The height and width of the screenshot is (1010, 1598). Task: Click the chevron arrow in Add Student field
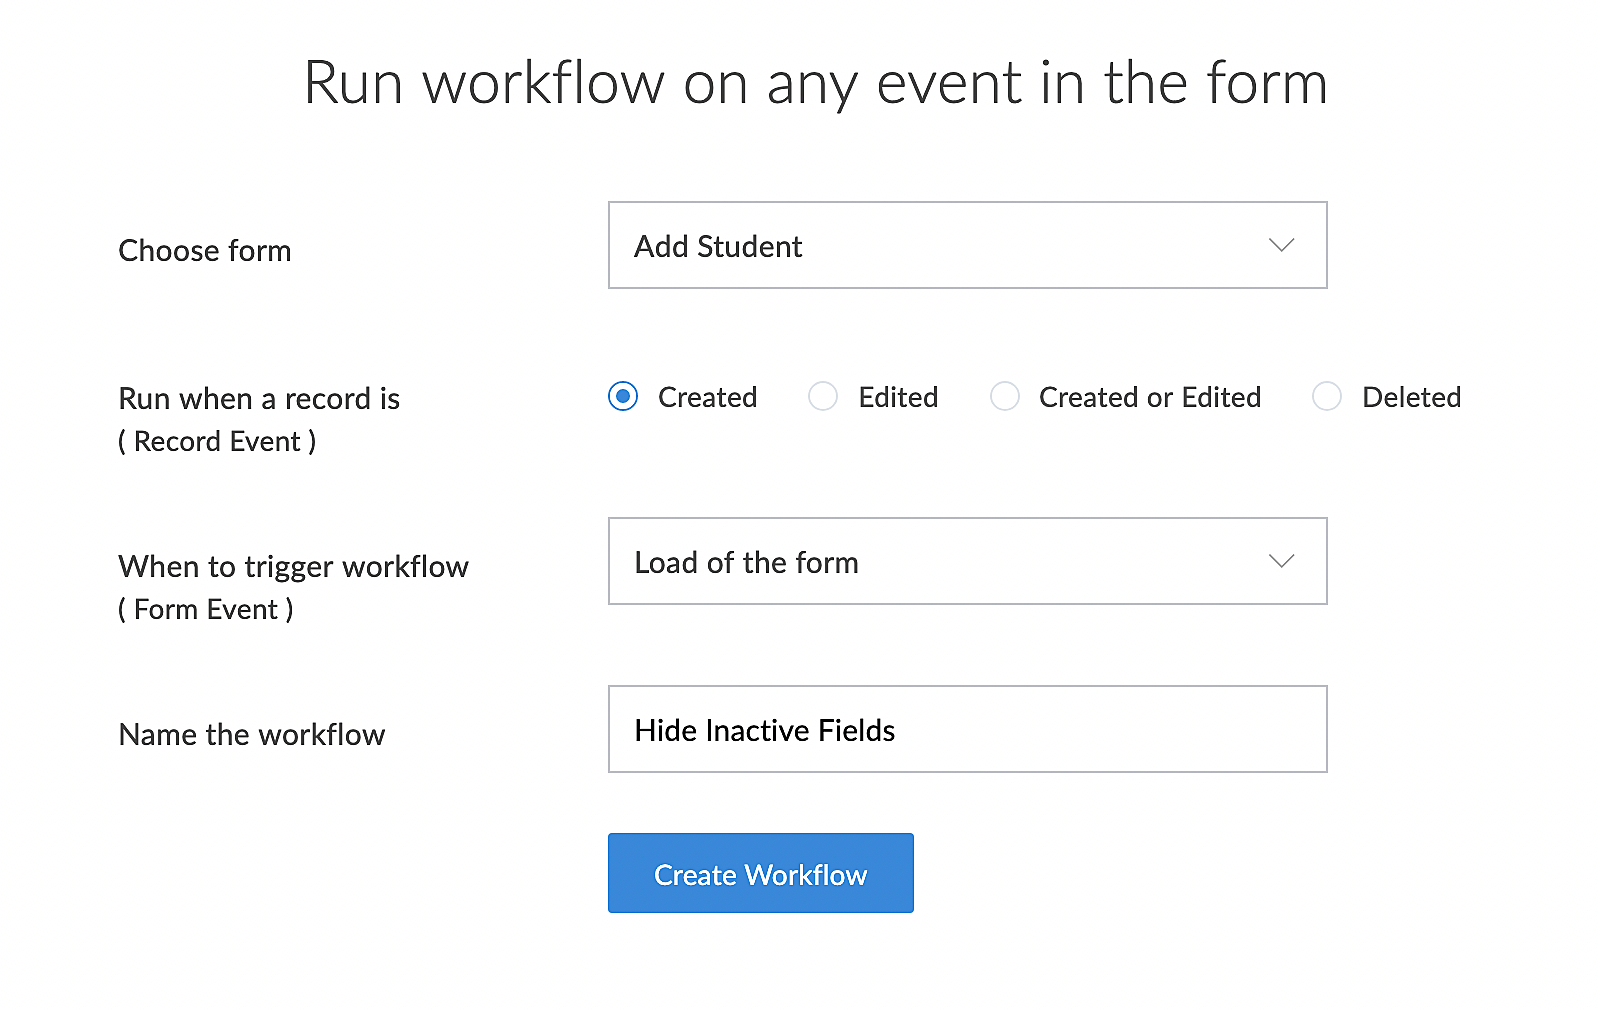click(x=1281, y=246)
